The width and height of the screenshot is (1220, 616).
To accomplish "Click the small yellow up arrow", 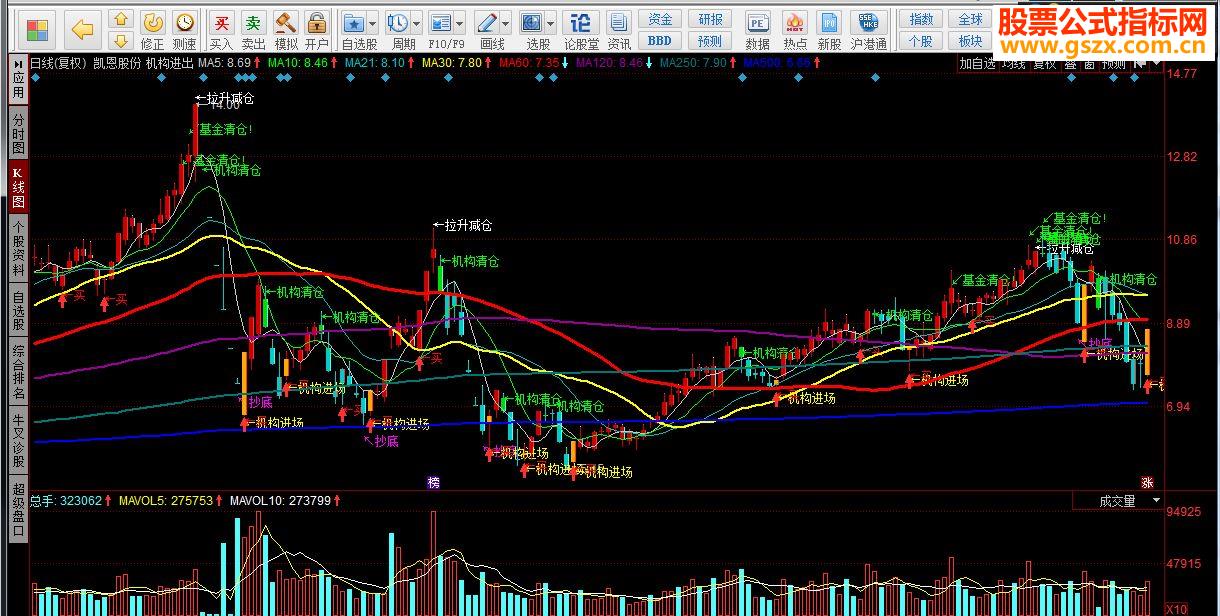I will click(121, 20).
